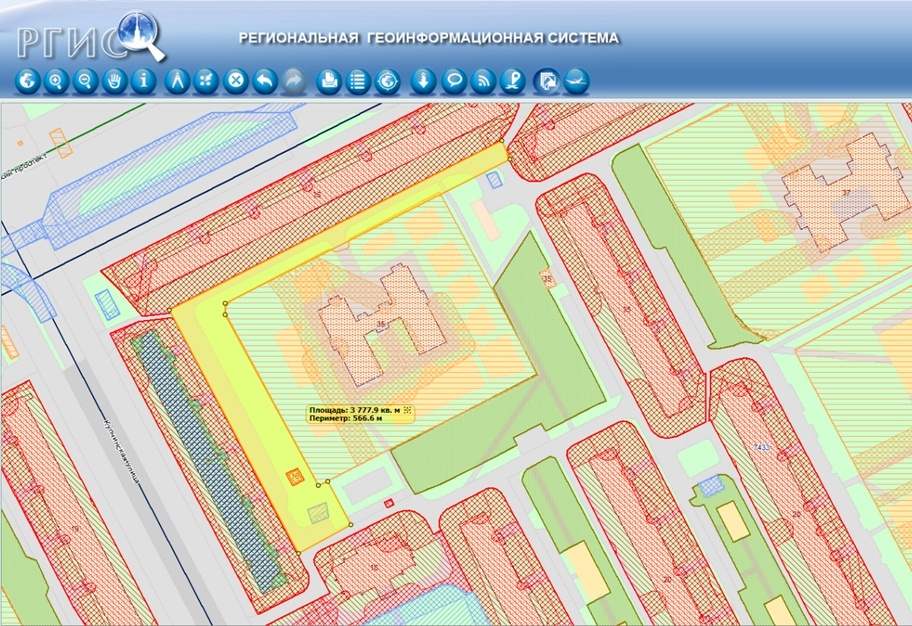Open the speech bubble comment icon
This screenshot has width=912, height=626.
454,81
